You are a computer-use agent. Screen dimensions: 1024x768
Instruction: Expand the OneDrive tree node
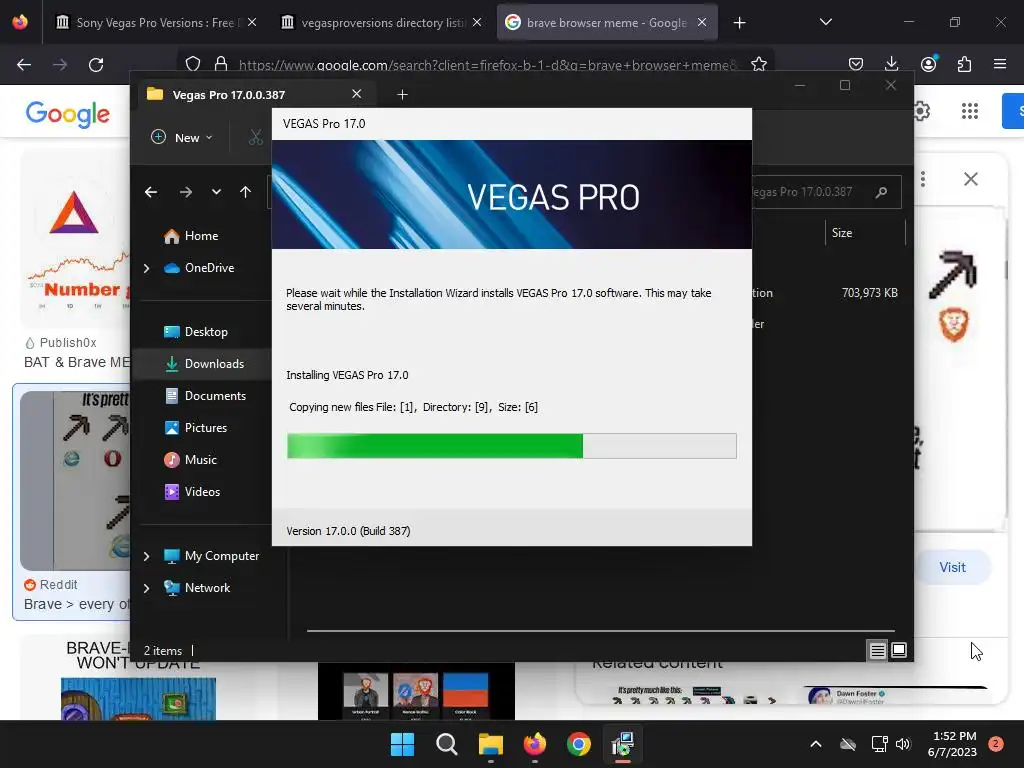[x=146, y=268]
